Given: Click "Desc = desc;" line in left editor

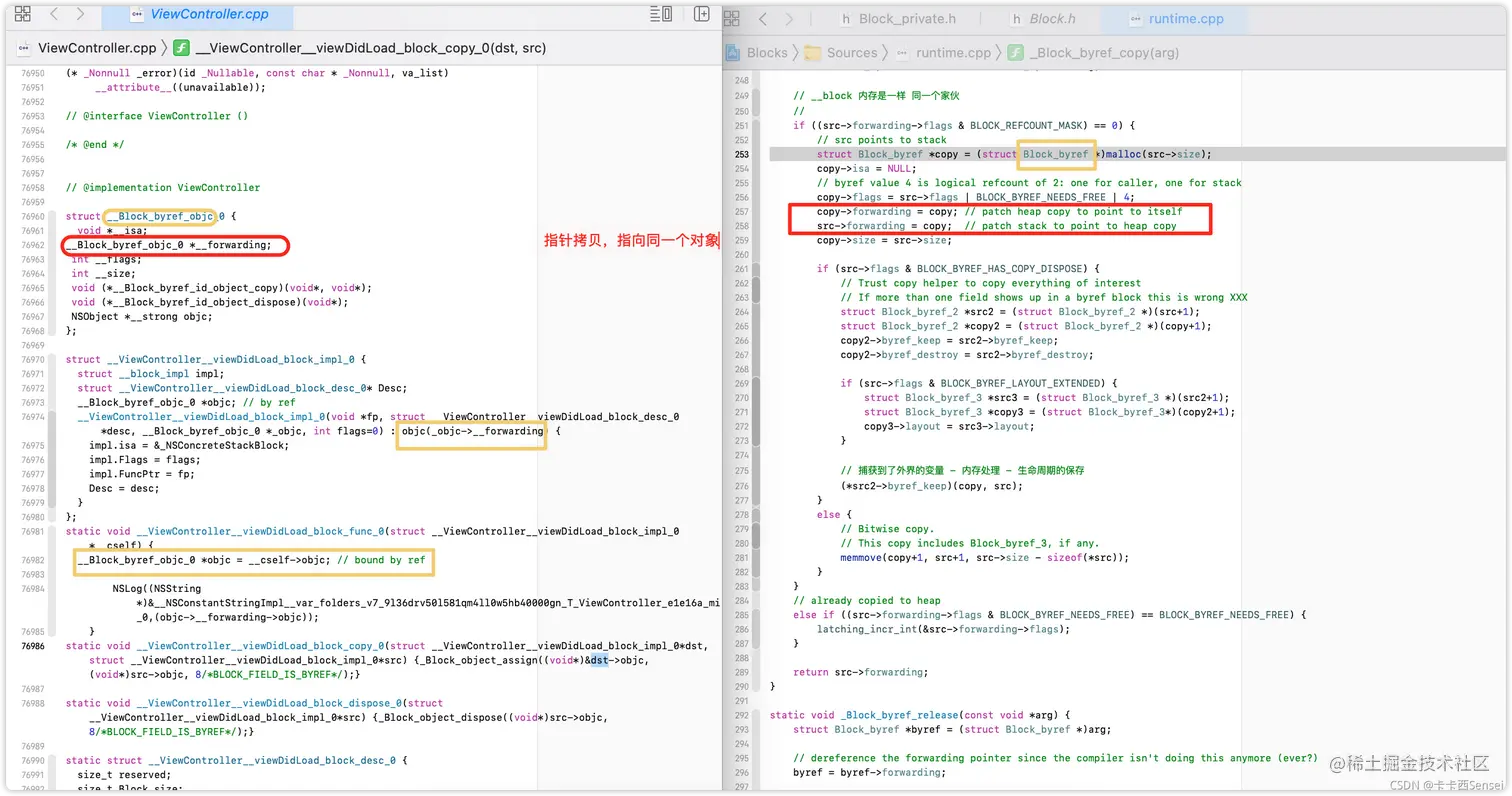Looking at the screenshot, I should (x=124, y=488).
